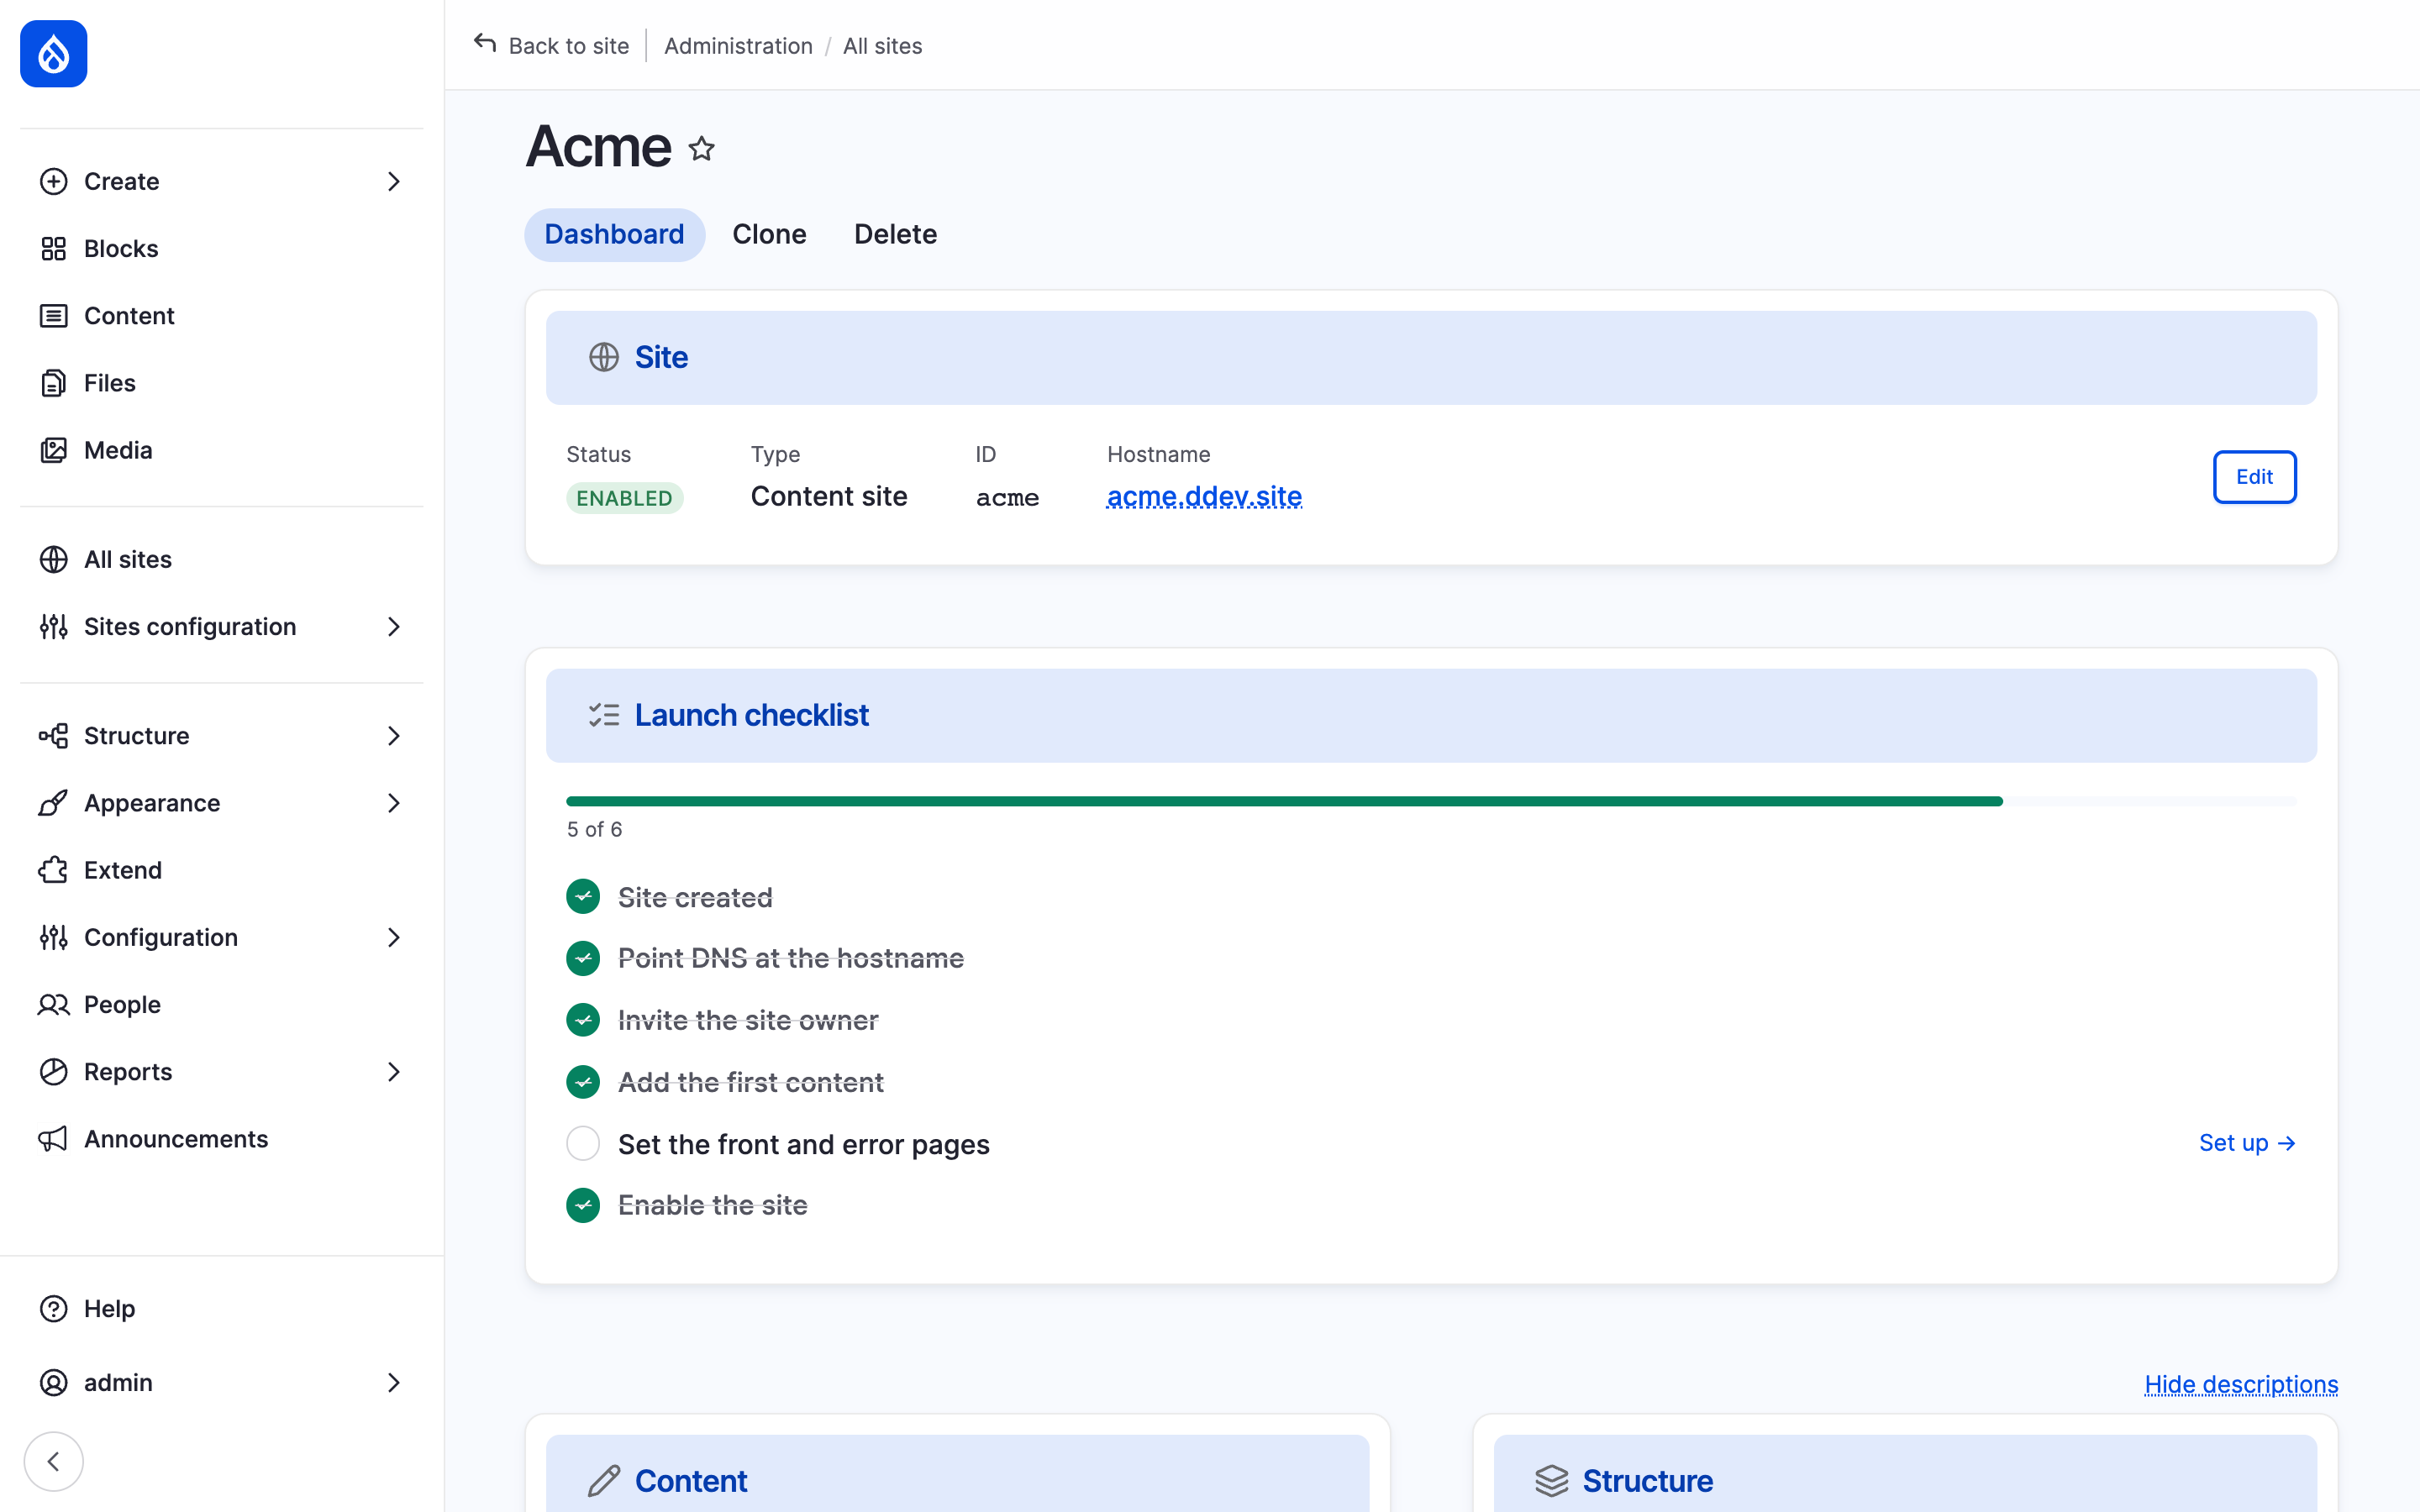Image resolution: width=2420 pixels, height=1512 pixels.
Task: Click the Set up link
Action: [x=2246, y=1143]
